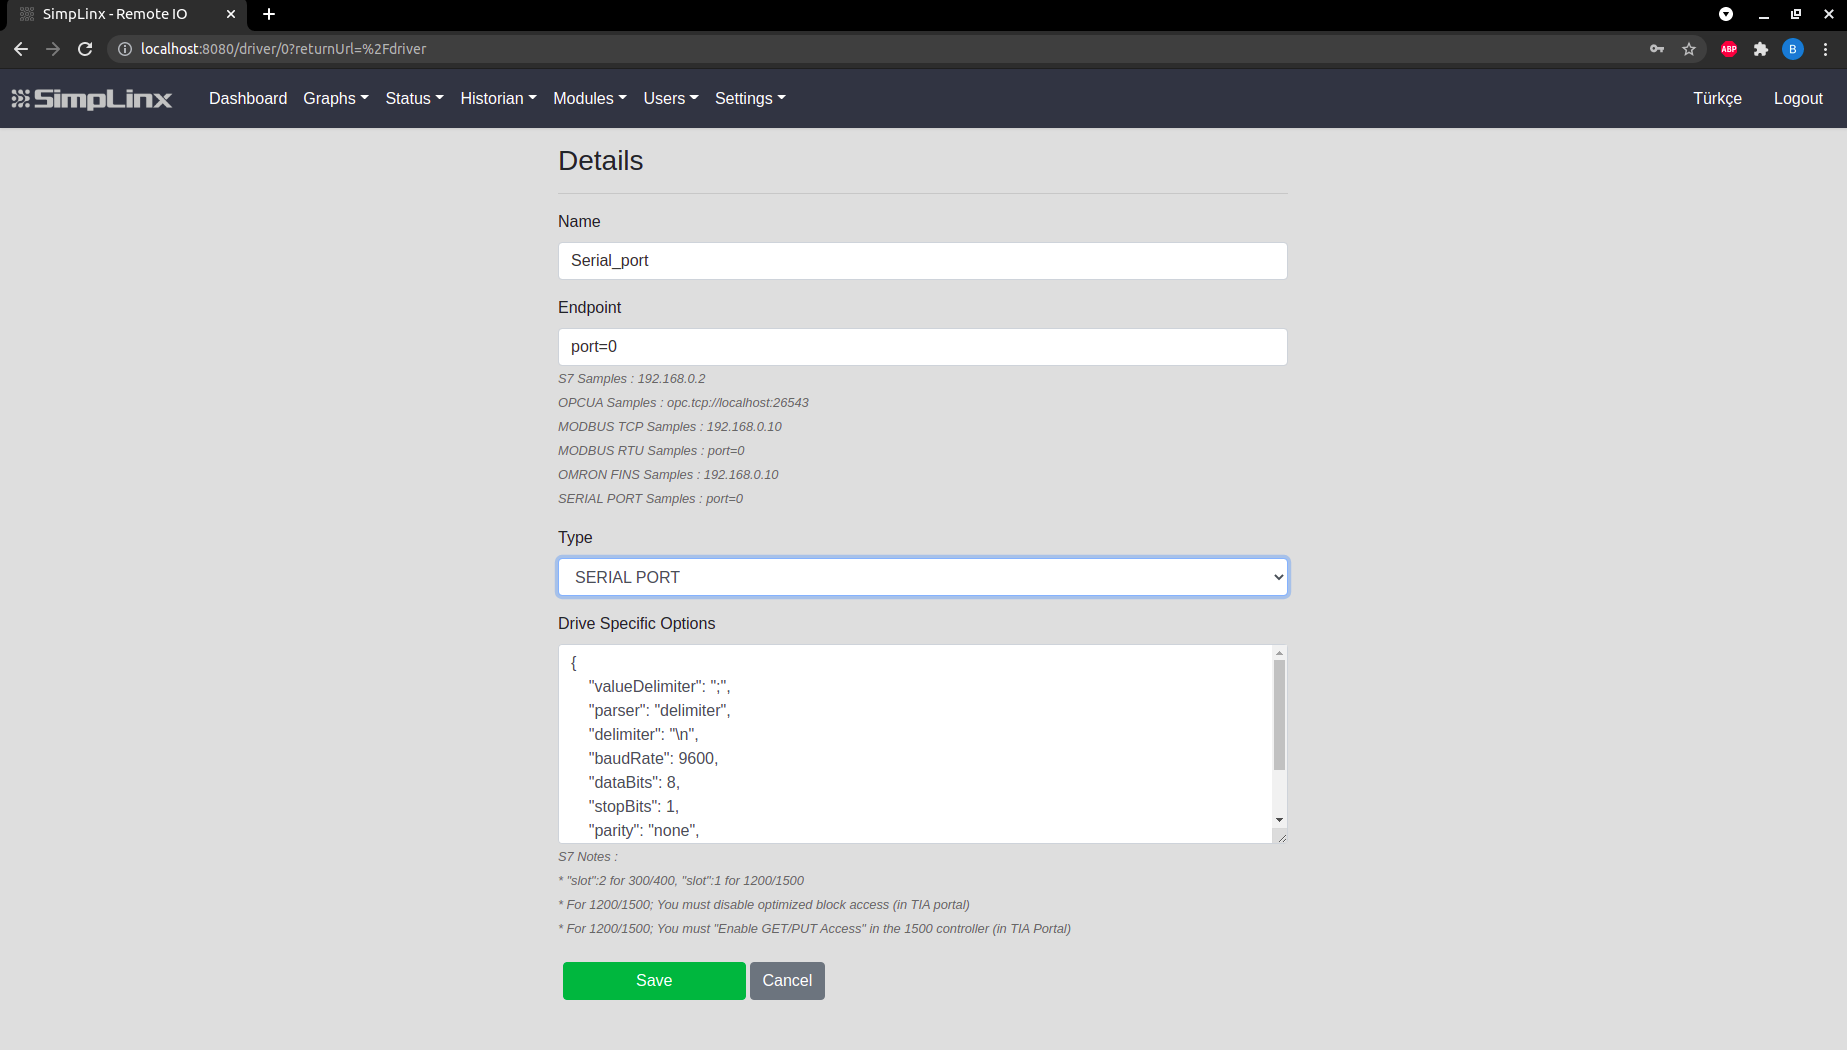Open the tab search dropdown icon
The width and height of the screenshot is (1847, 1050).
[1726, 14]
